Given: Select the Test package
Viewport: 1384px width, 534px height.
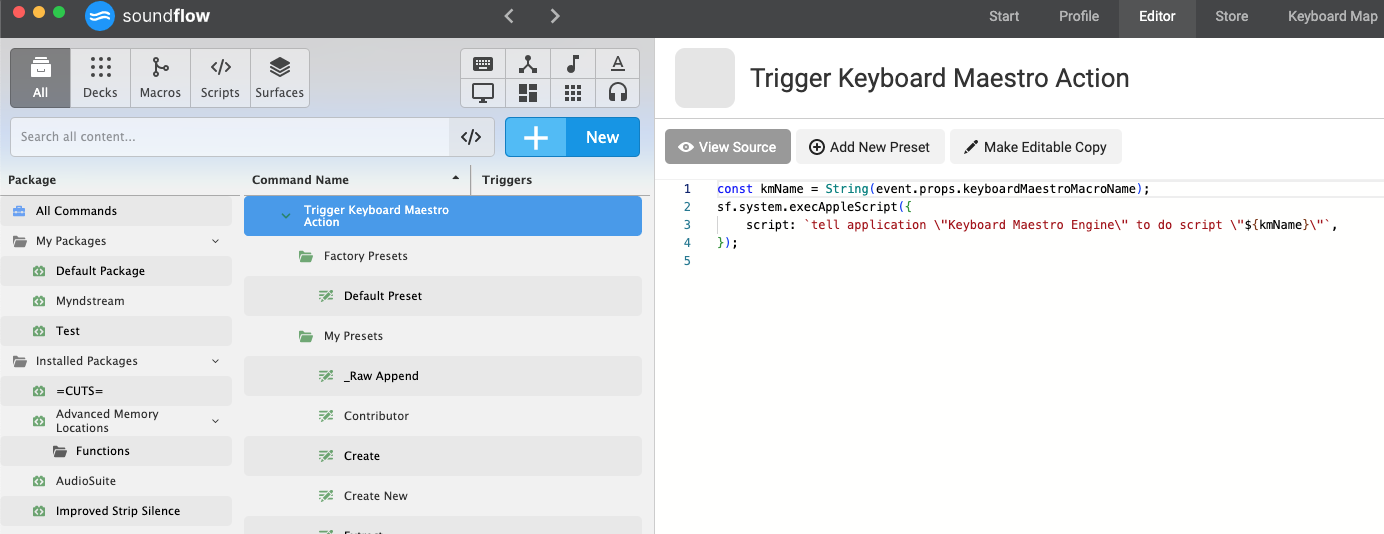Looking at the screenshot, I should pos(116,331).
